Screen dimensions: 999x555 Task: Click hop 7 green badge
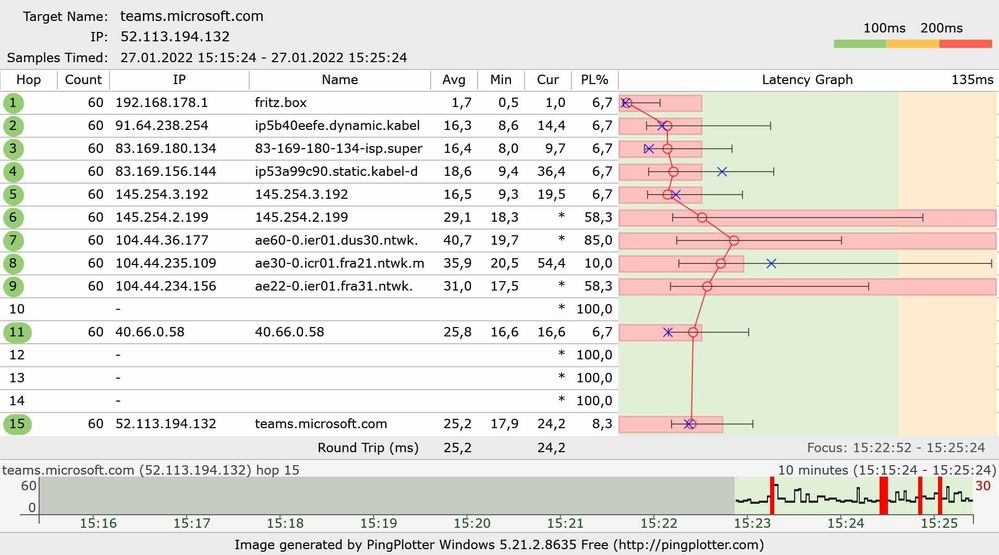point(13,240)
